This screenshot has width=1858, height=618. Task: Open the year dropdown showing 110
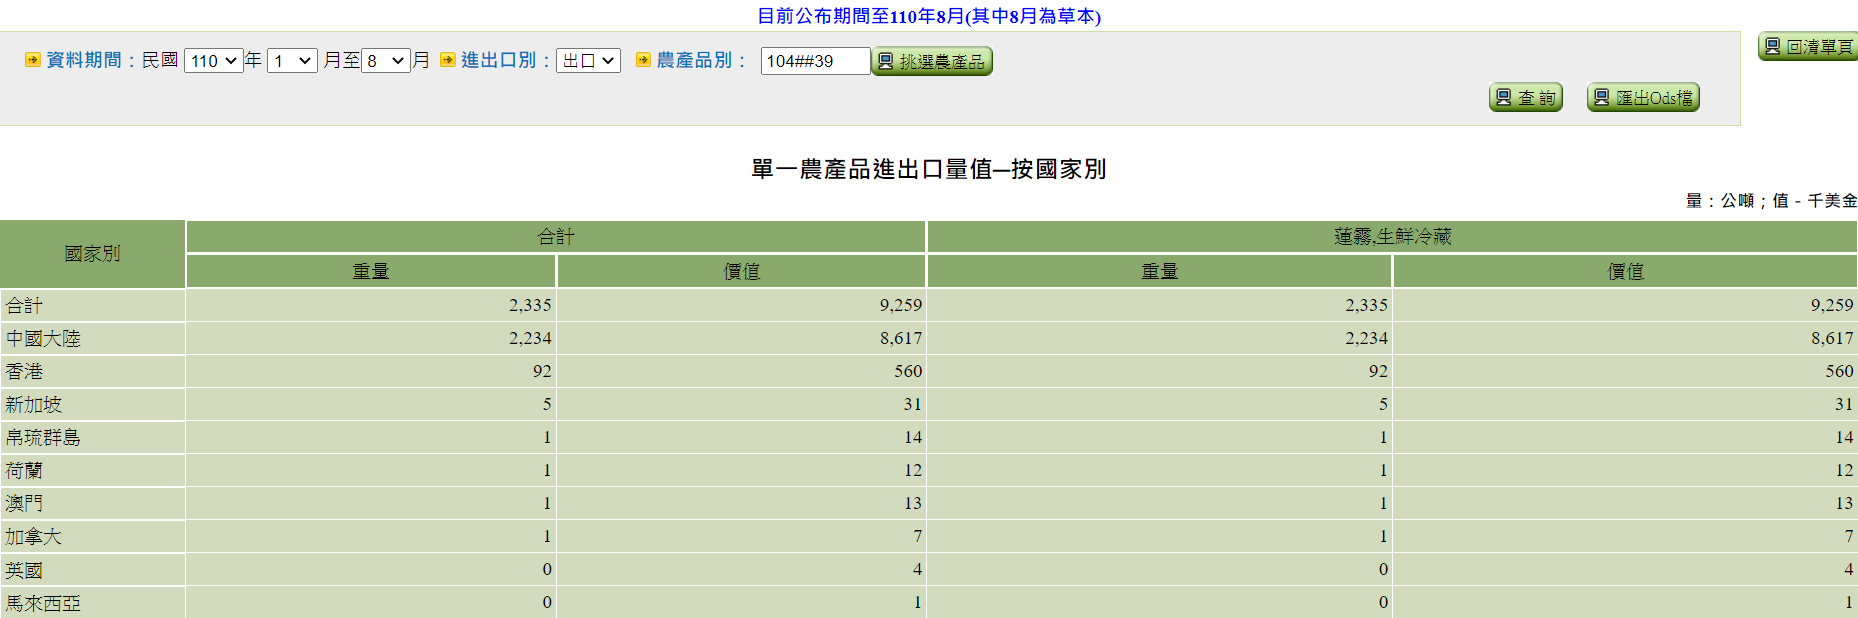pyautogui.click(x=213, y=61)
